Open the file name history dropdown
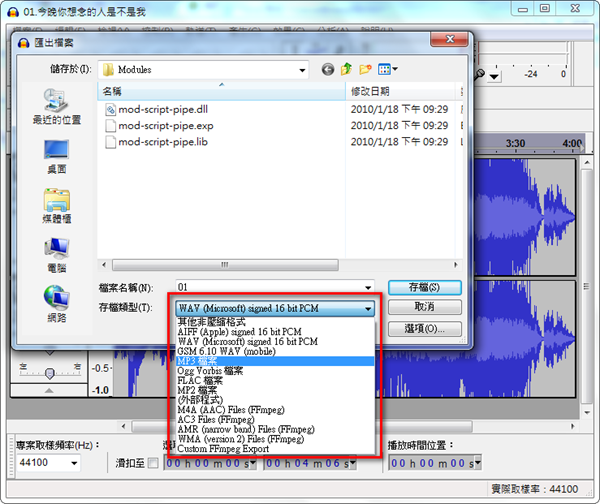600x504 pixels. 368,287
